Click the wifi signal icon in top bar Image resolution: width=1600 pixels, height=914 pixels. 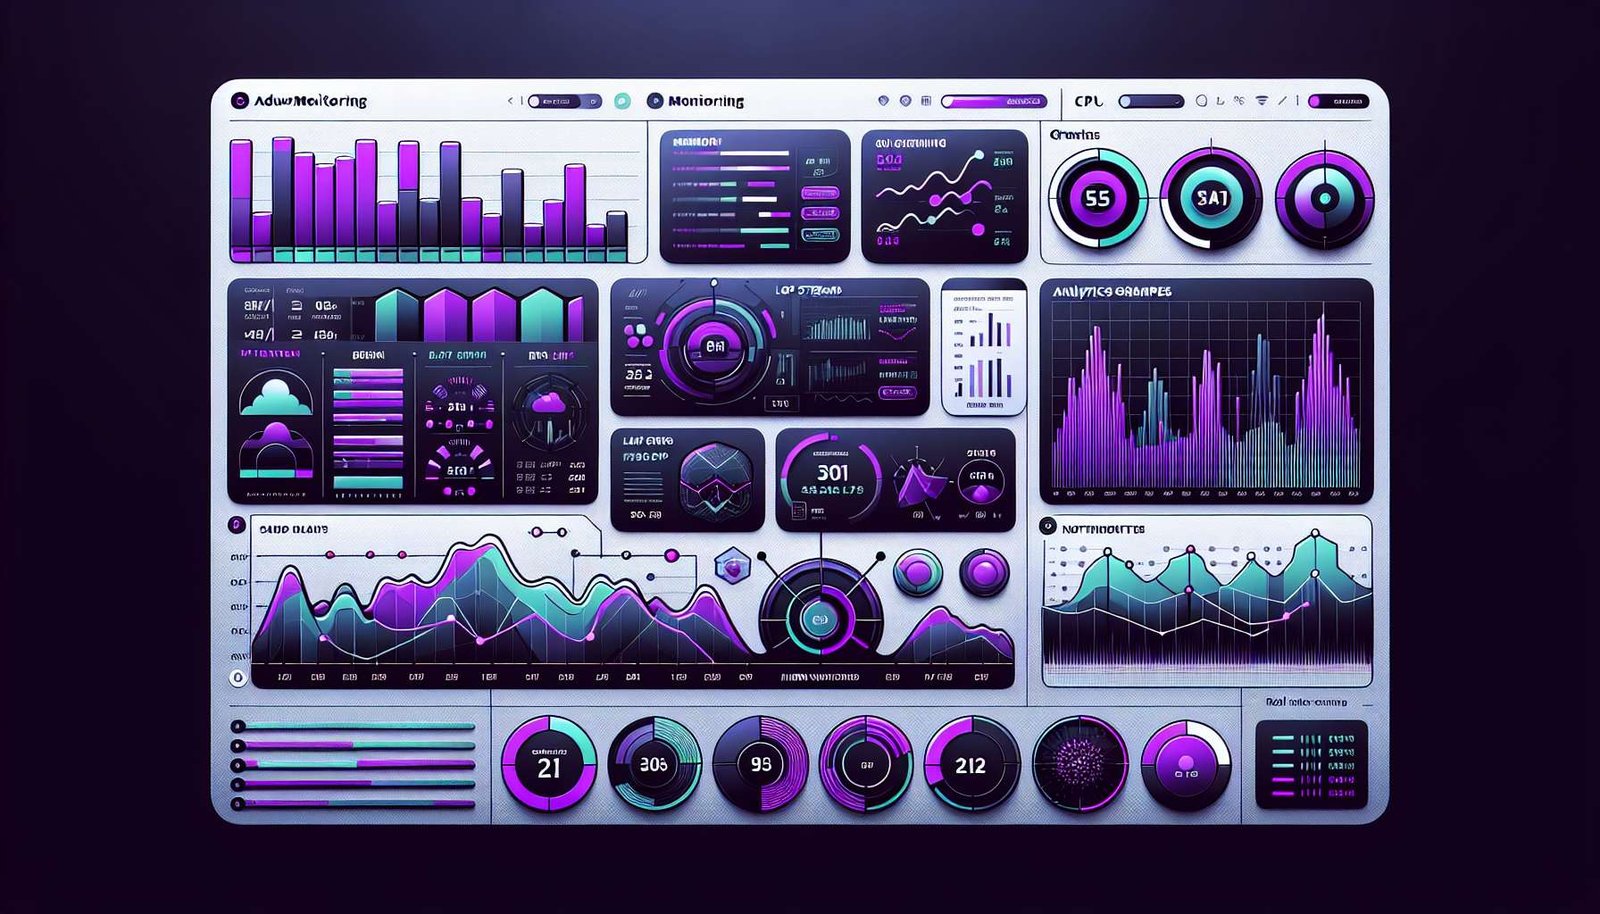click(1261, 101)
